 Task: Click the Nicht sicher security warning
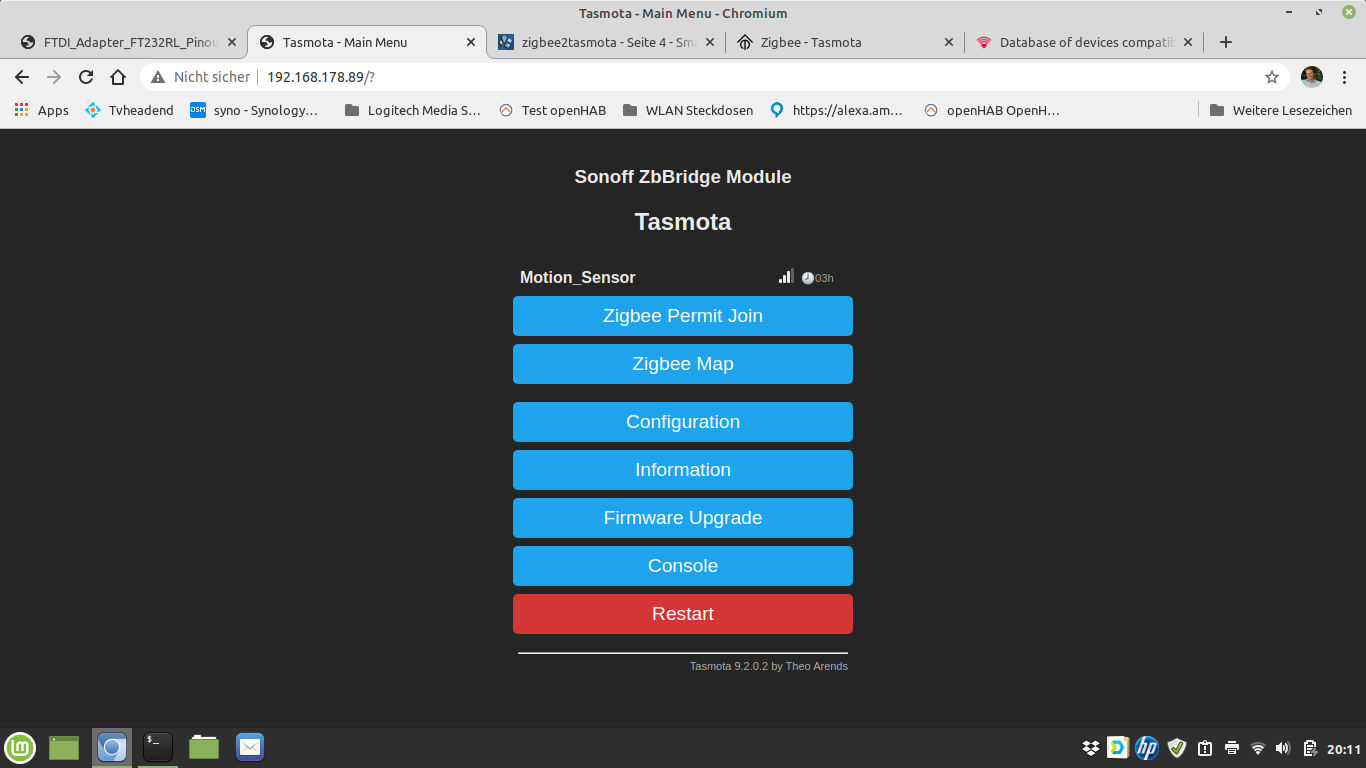point(200,77)
